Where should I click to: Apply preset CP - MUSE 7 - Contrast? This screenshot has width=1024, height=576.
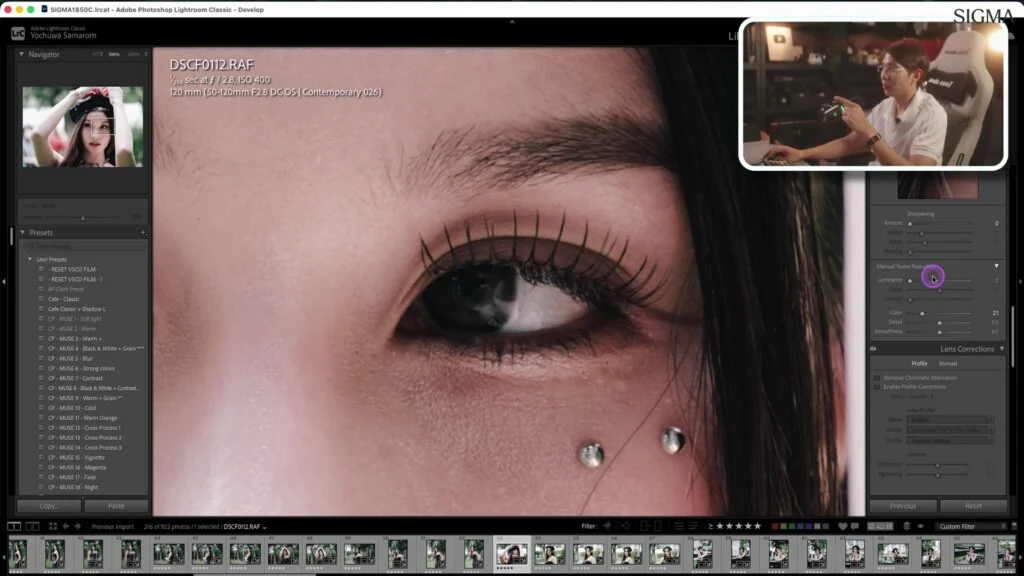click(75, 378)
